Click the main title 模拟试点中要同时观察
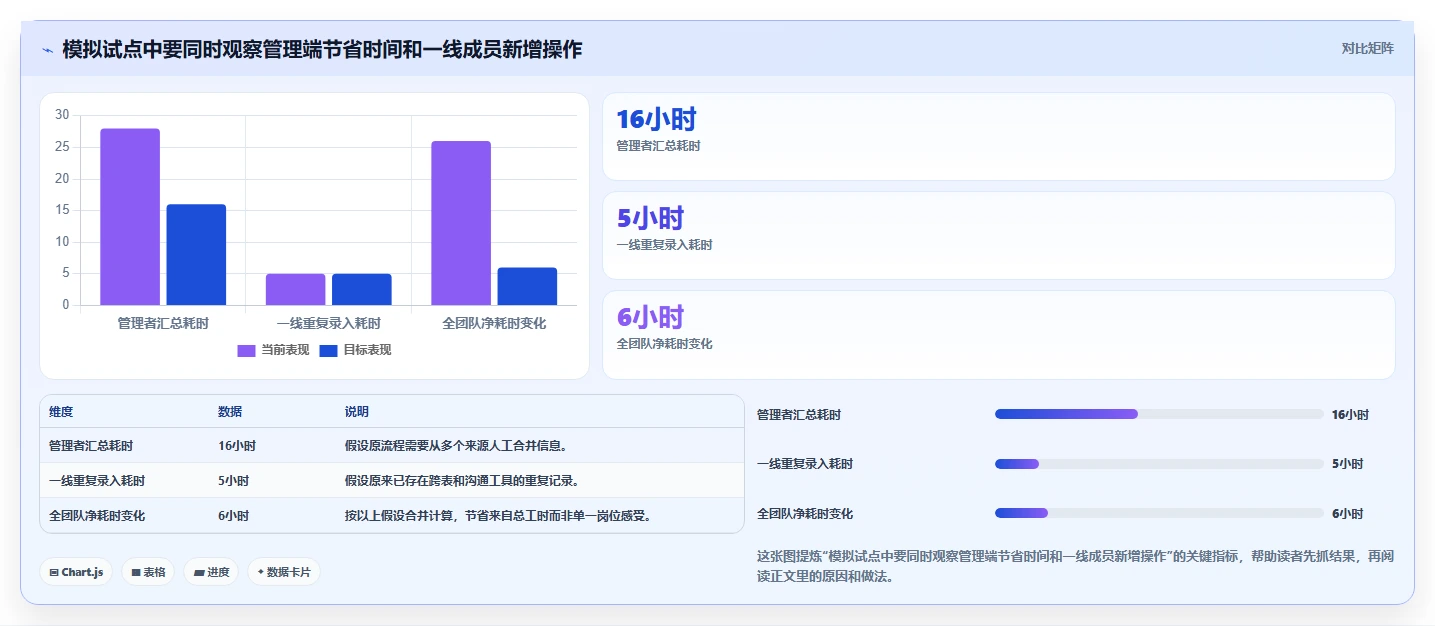Screen dimensions: 1435x626 (322, 50)
